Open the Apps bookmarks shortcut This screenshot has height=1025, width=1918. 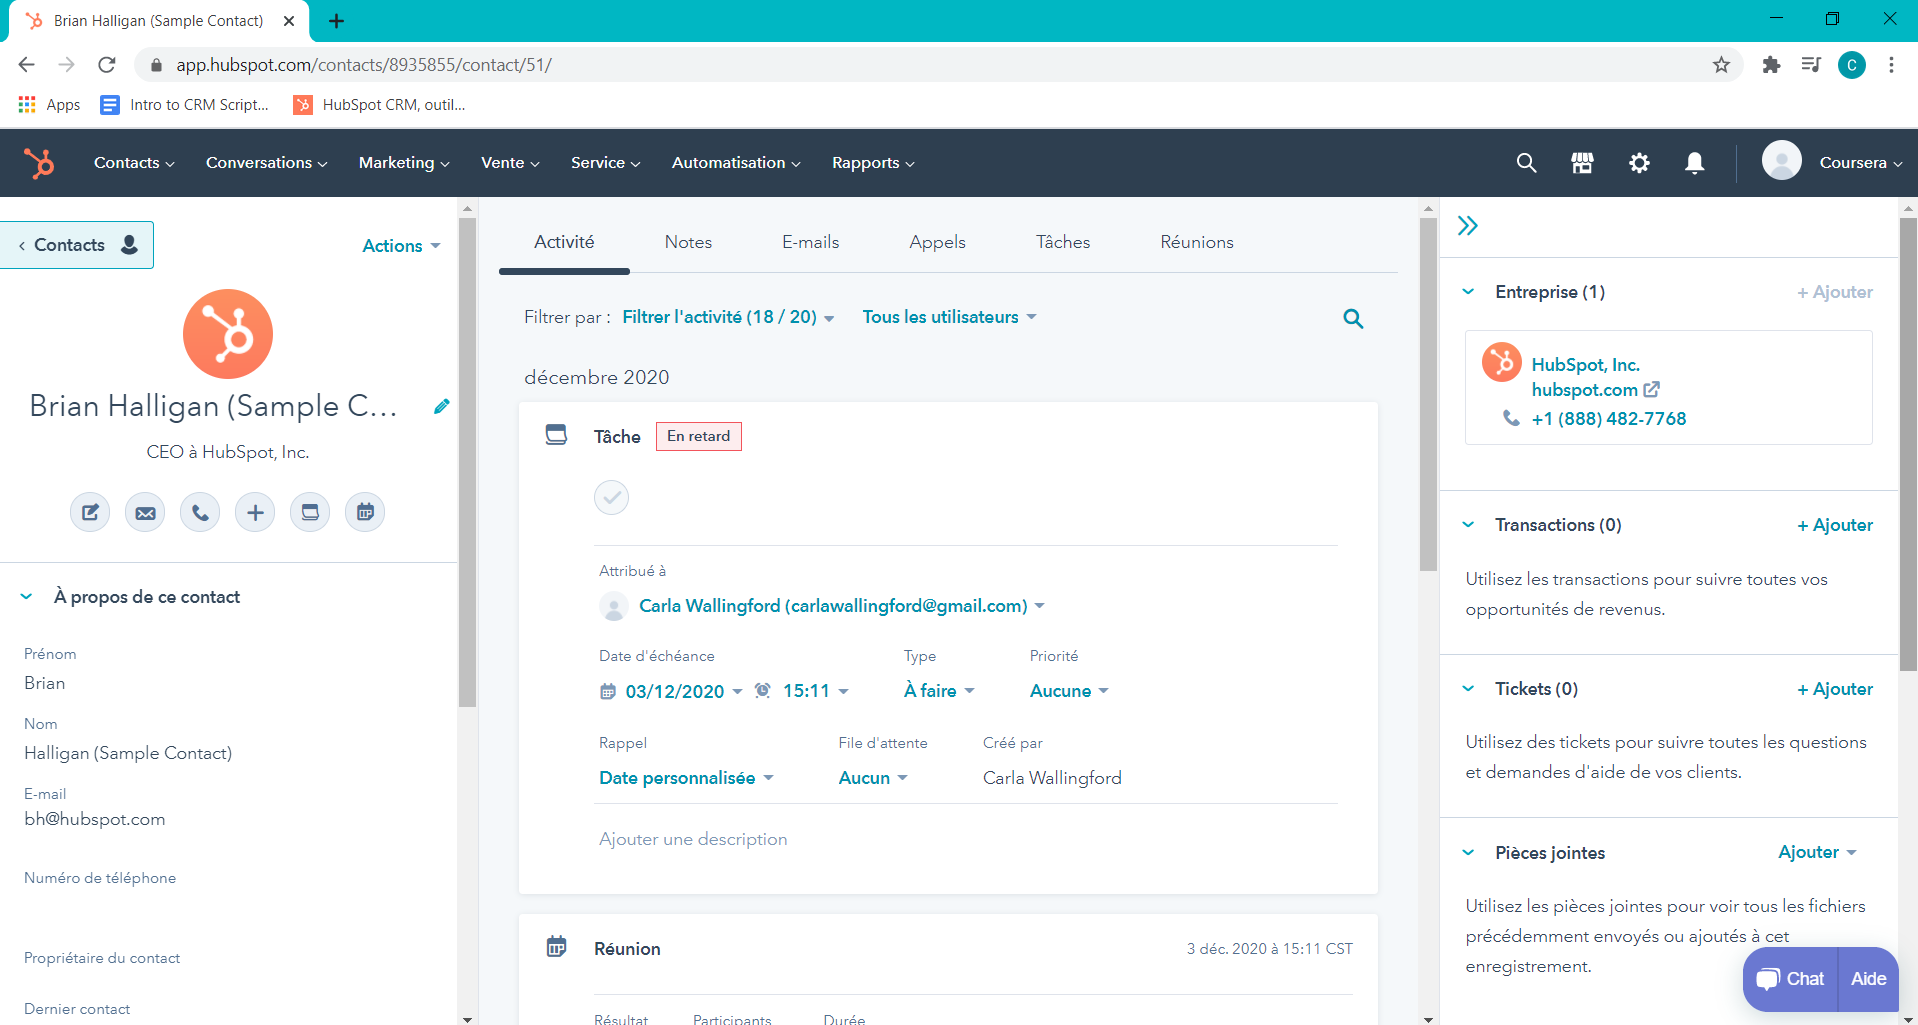pyautogui.click(x=49, y=105)
